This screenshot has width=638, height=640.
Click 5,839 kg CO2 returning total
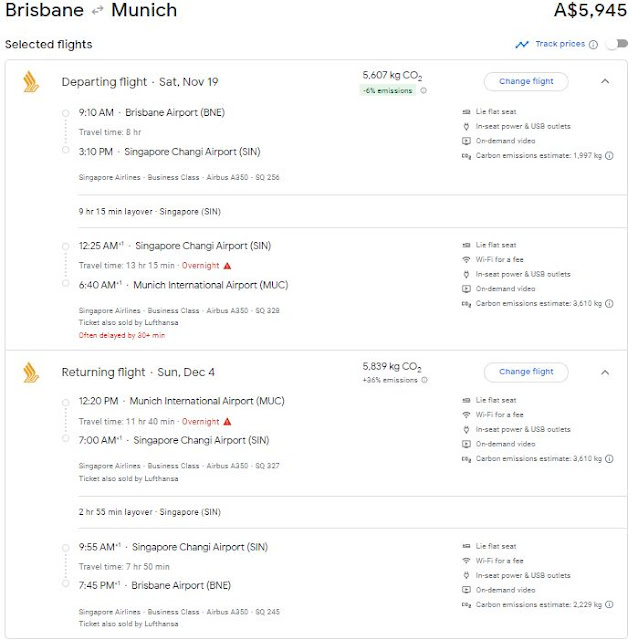pos(392,367)
